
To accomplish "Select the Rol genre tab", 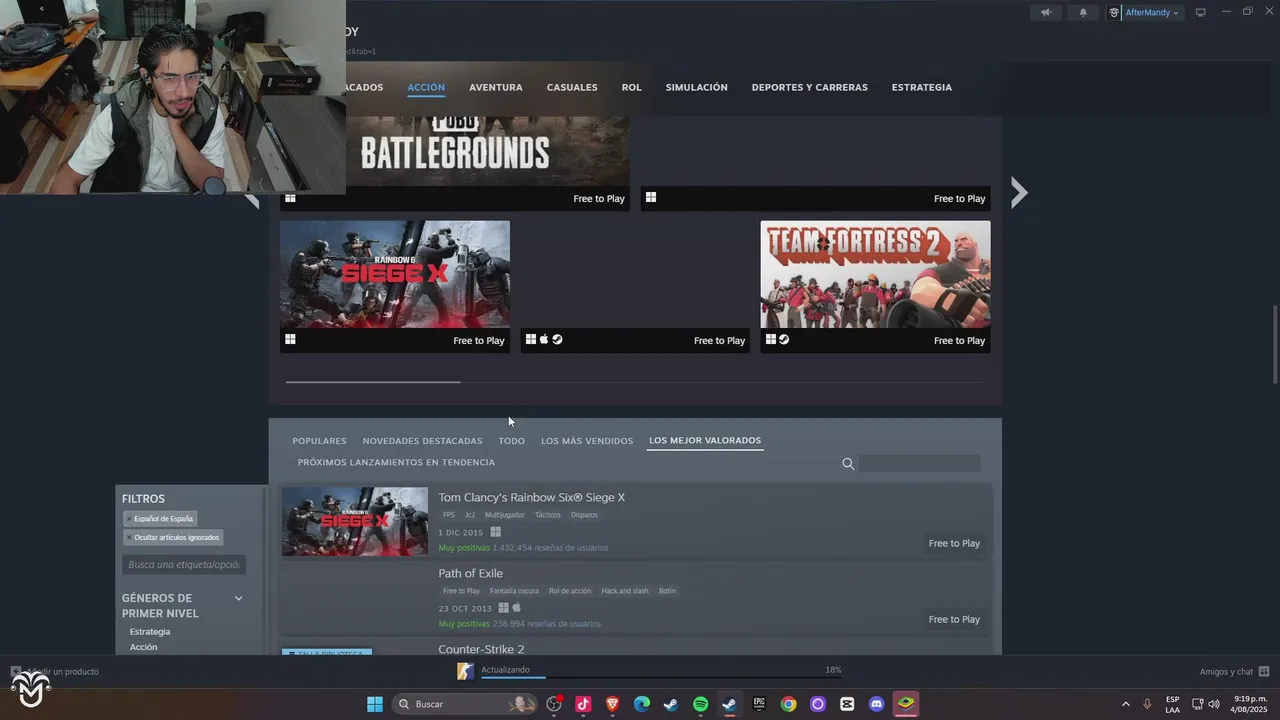I will point(631,88).
